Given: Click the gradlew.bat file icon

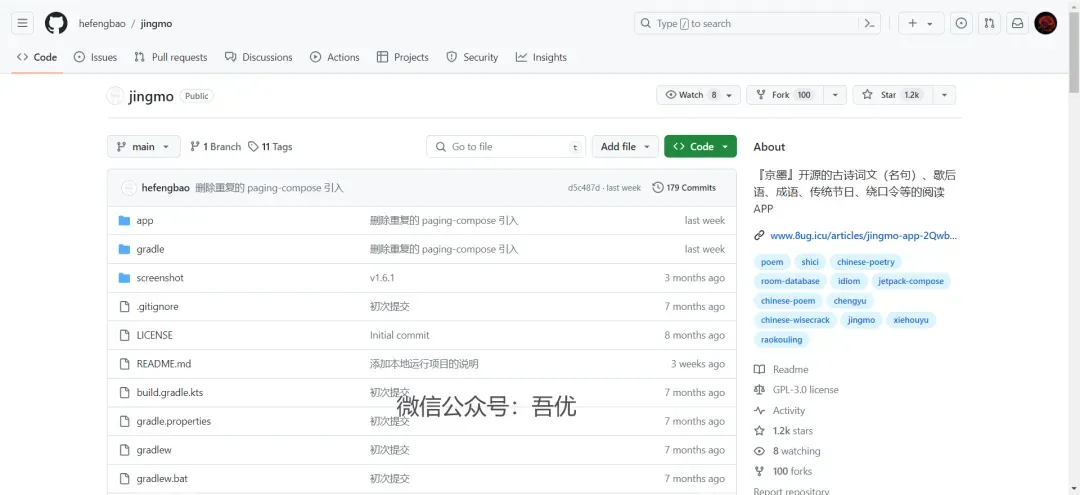Looking at the screenshot, I should 125,478.
